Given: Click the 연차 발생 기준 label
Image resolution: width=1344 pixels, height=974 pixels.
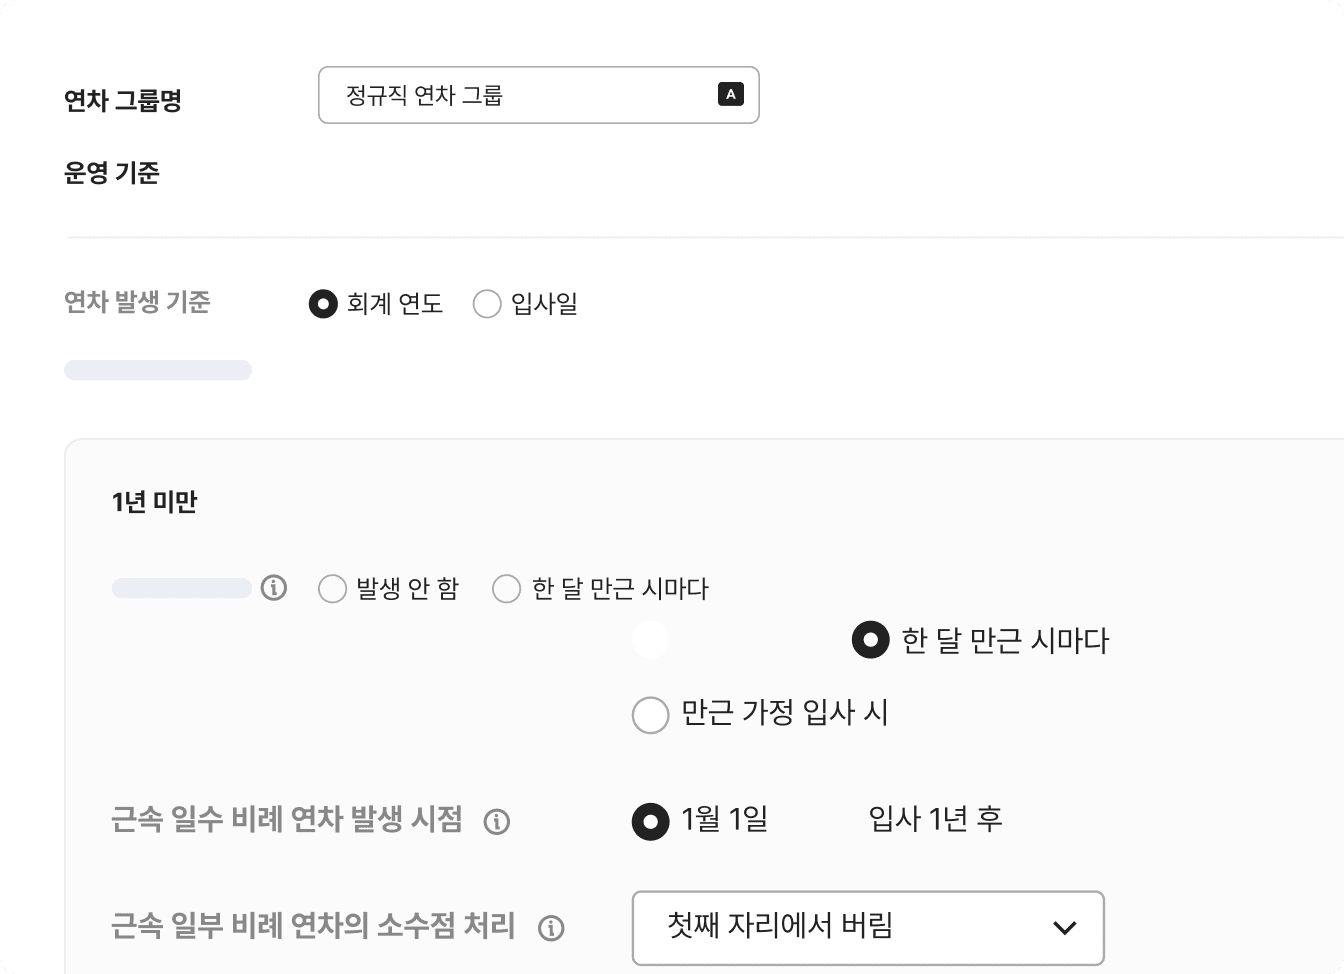Looking at the screenshot, I should point(137,302).
